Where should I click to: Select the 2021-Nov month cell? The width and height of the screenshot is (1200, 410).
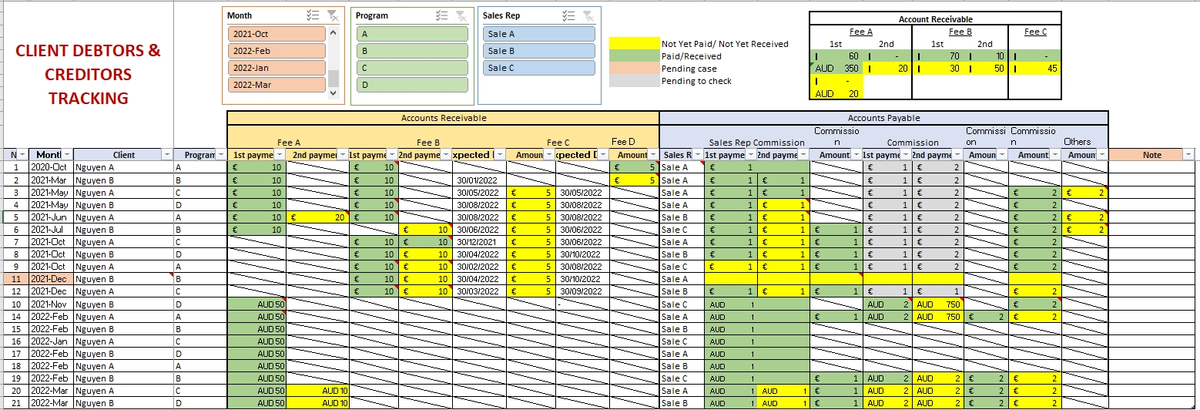(50, 303)
